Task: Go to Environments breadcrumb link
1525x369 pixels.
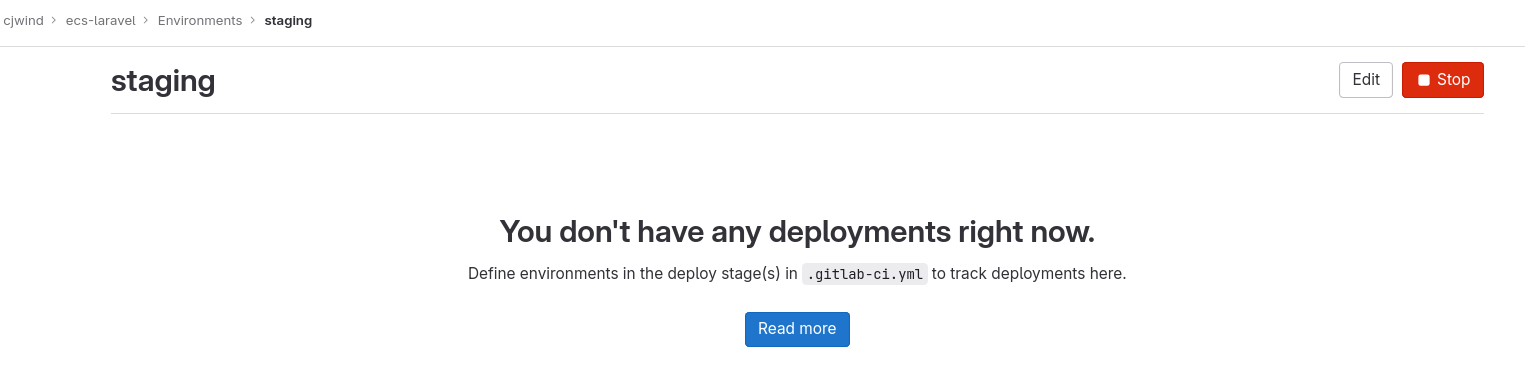Action: [x=200, y=20]
